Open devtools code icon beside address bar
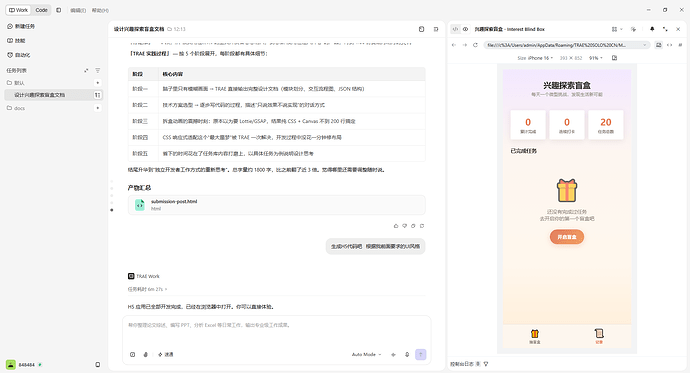This screenshot has width=690, height=373. [x=669, y=45]
